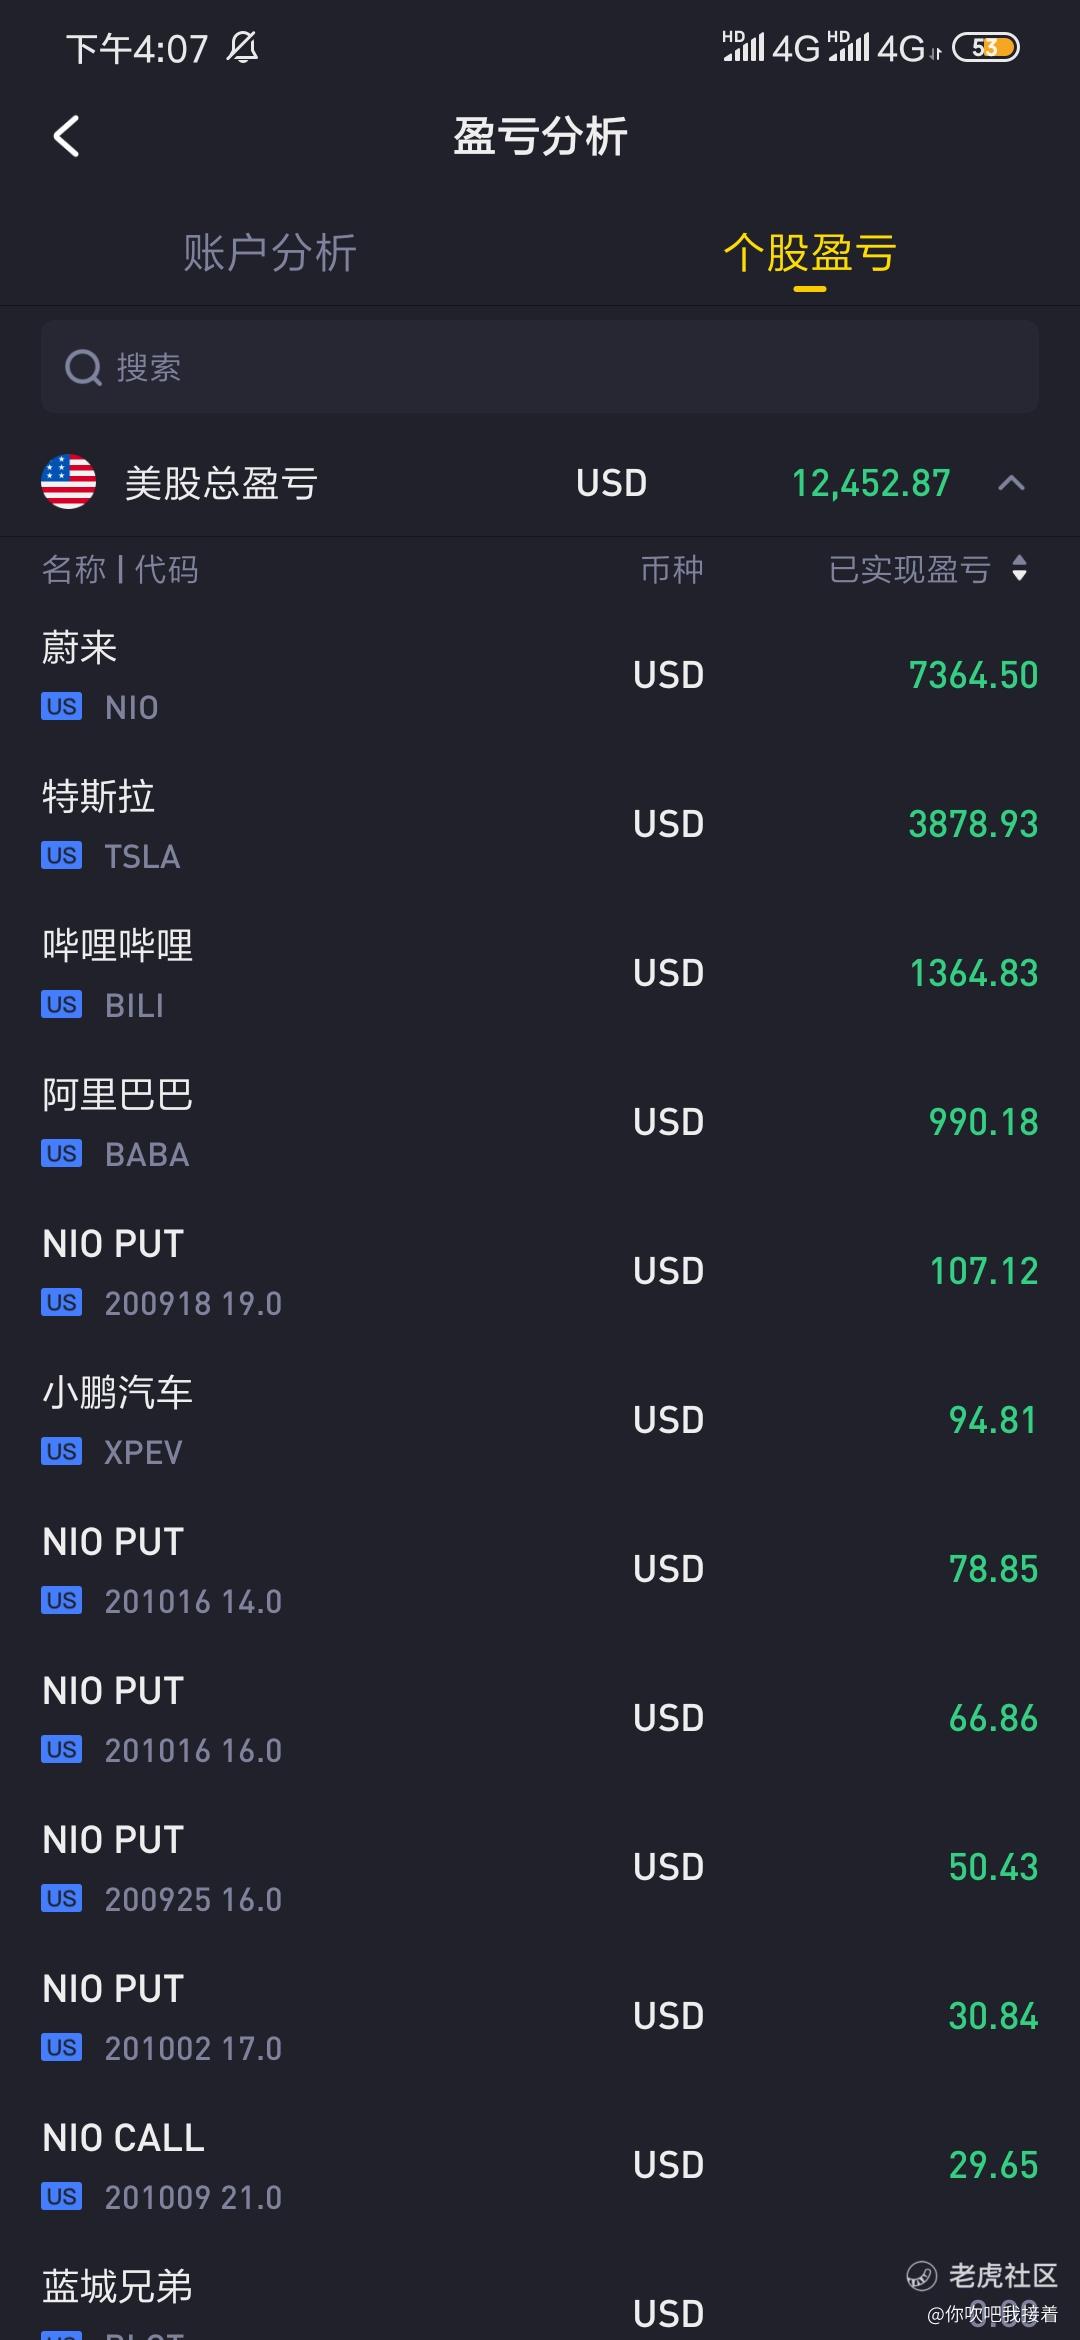Tap the US flag icon

click(x=68, y=482)
